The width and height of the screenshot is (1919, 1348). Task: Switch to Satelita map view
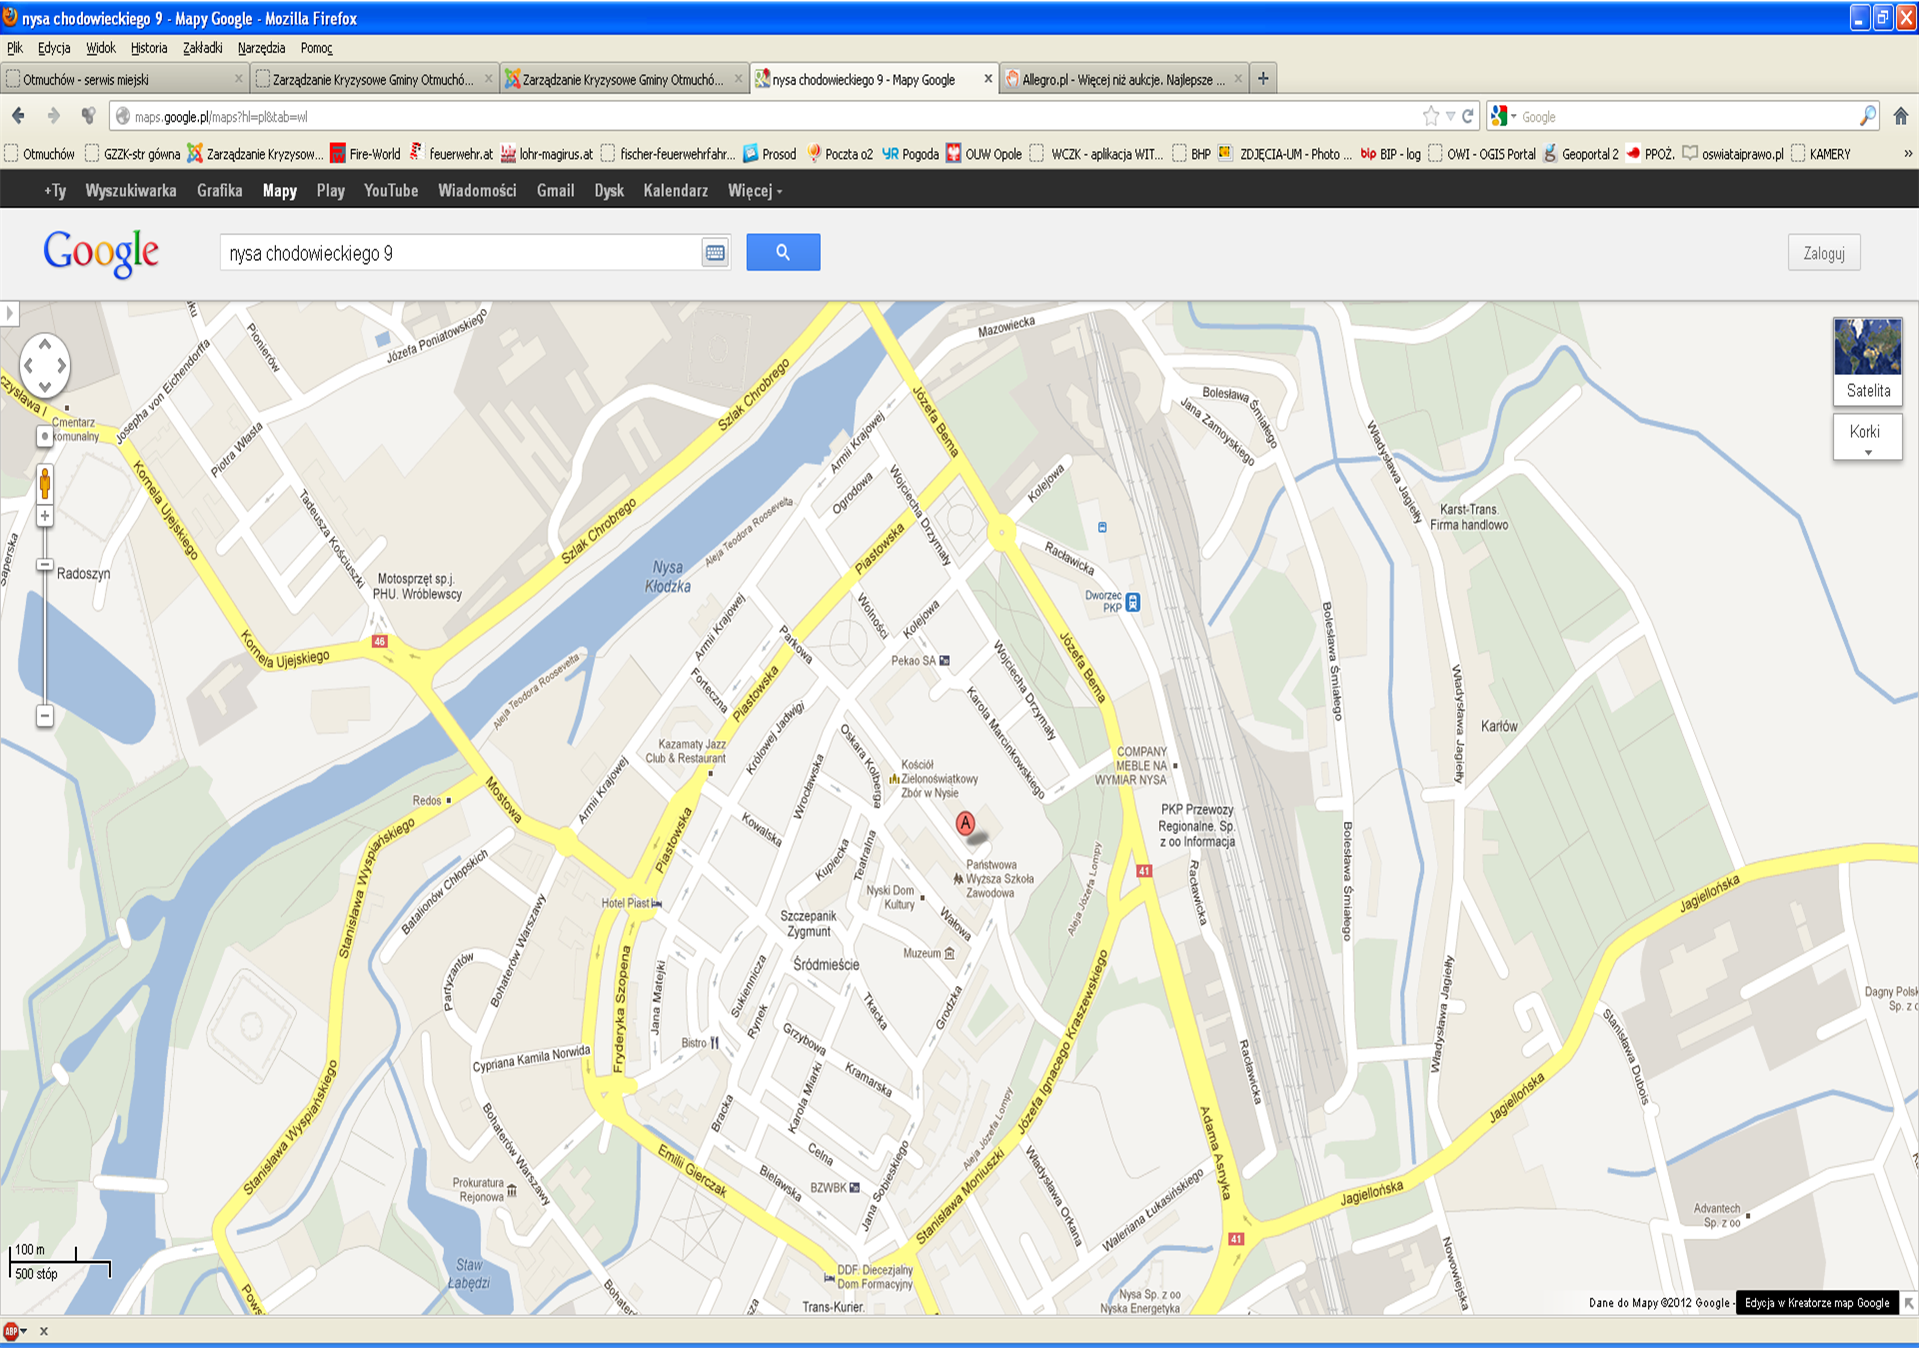[1867, 361]
